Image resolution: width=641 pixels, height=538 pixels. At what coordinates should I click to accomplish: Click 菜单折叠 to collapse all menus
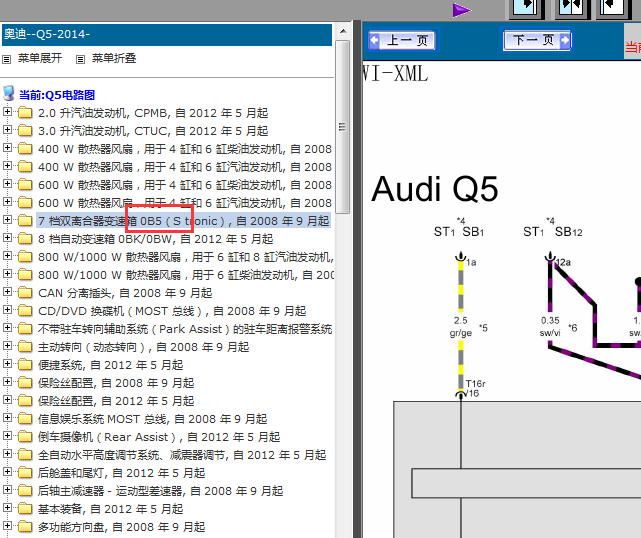(114, 58)
